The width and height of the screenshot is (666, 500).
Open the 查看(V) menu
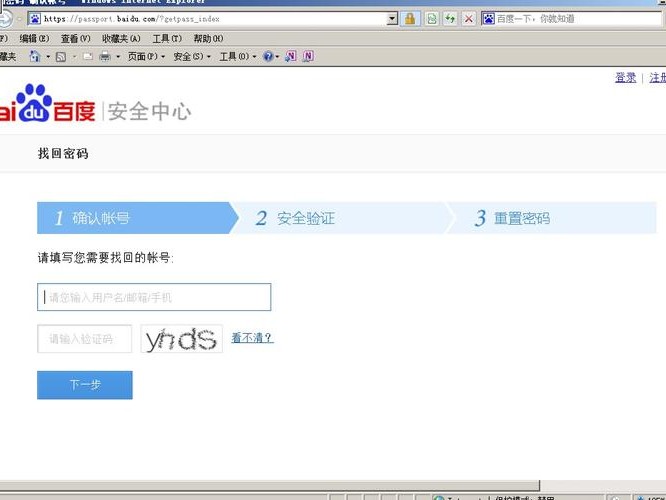click(x=76, y=39)
